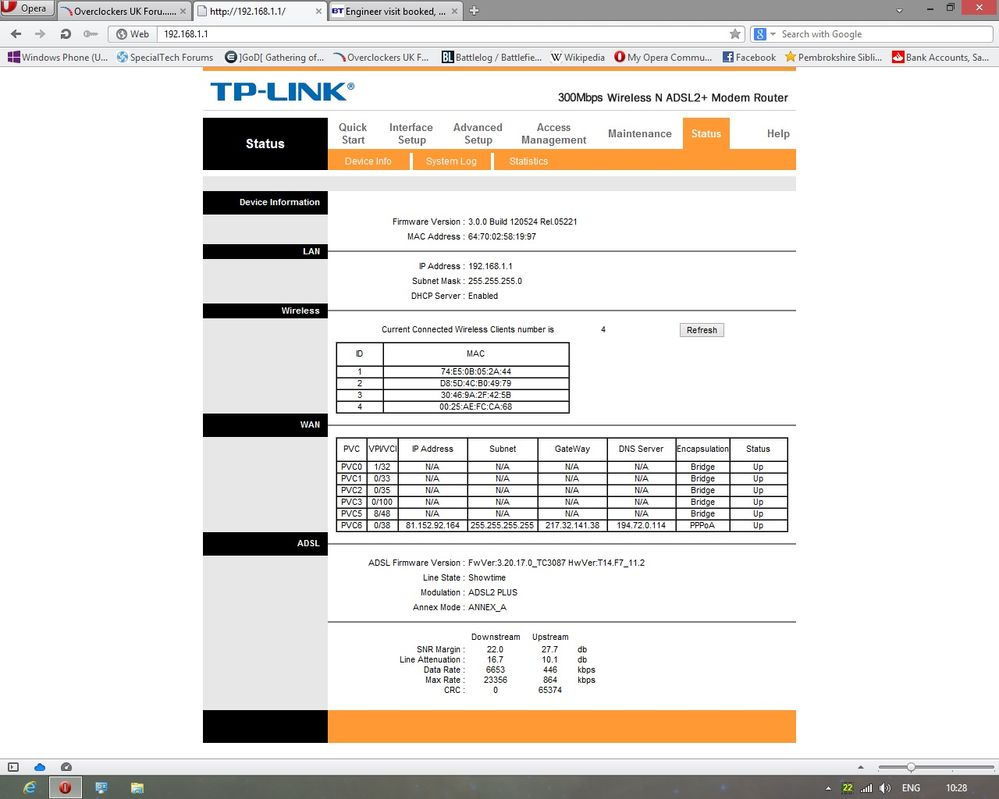Click MAC address 74:E5:0B:05:2A:44
The height and width of the screenshot is (799, 999).
(475, 371)
